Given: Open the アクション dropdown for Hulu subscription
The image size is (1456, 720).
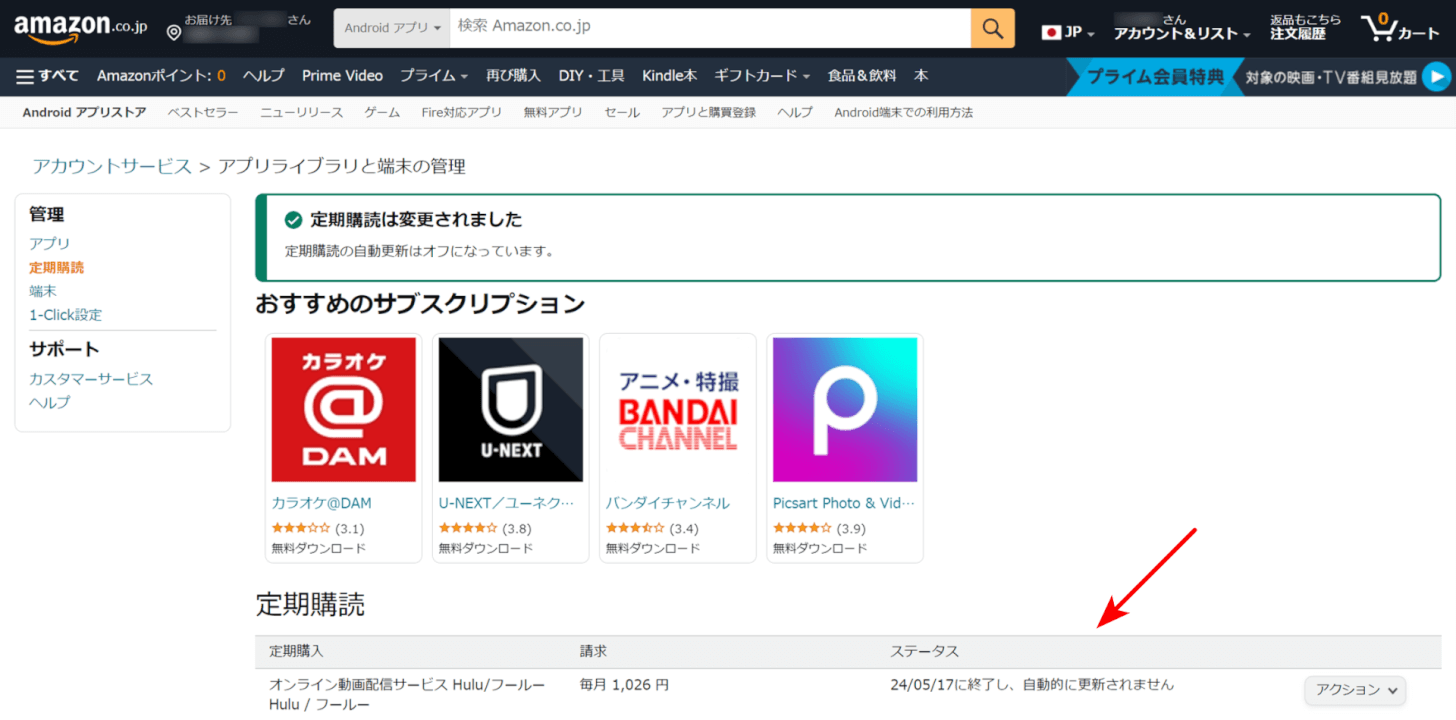Looking at the screenshot, I should [1355, 690].
